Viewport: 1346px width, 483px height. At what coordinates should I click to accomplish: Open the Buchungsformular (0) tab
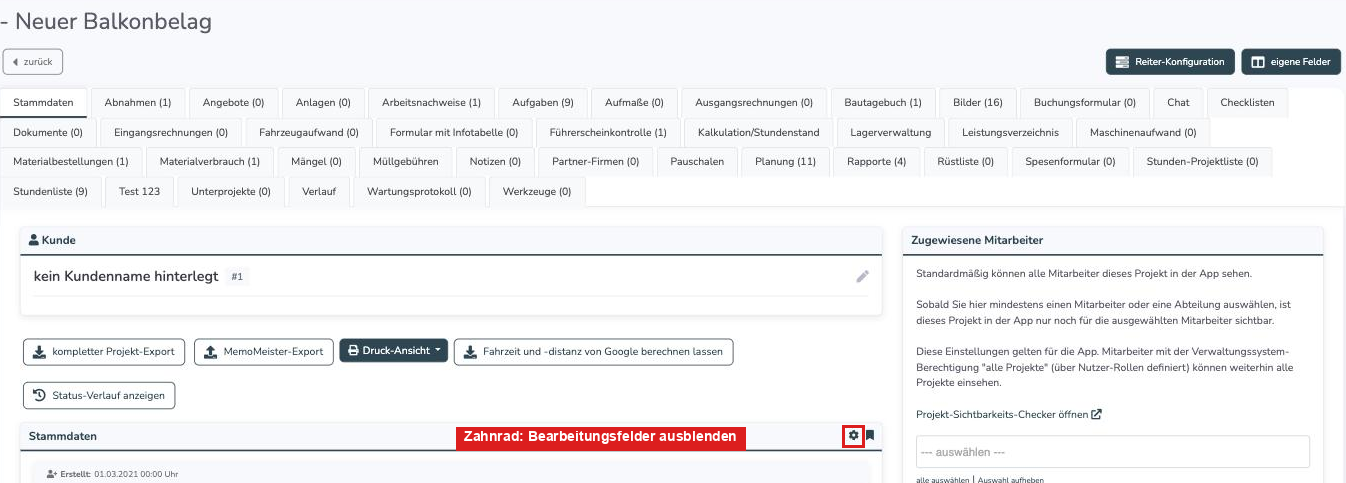pos(1085,102)
